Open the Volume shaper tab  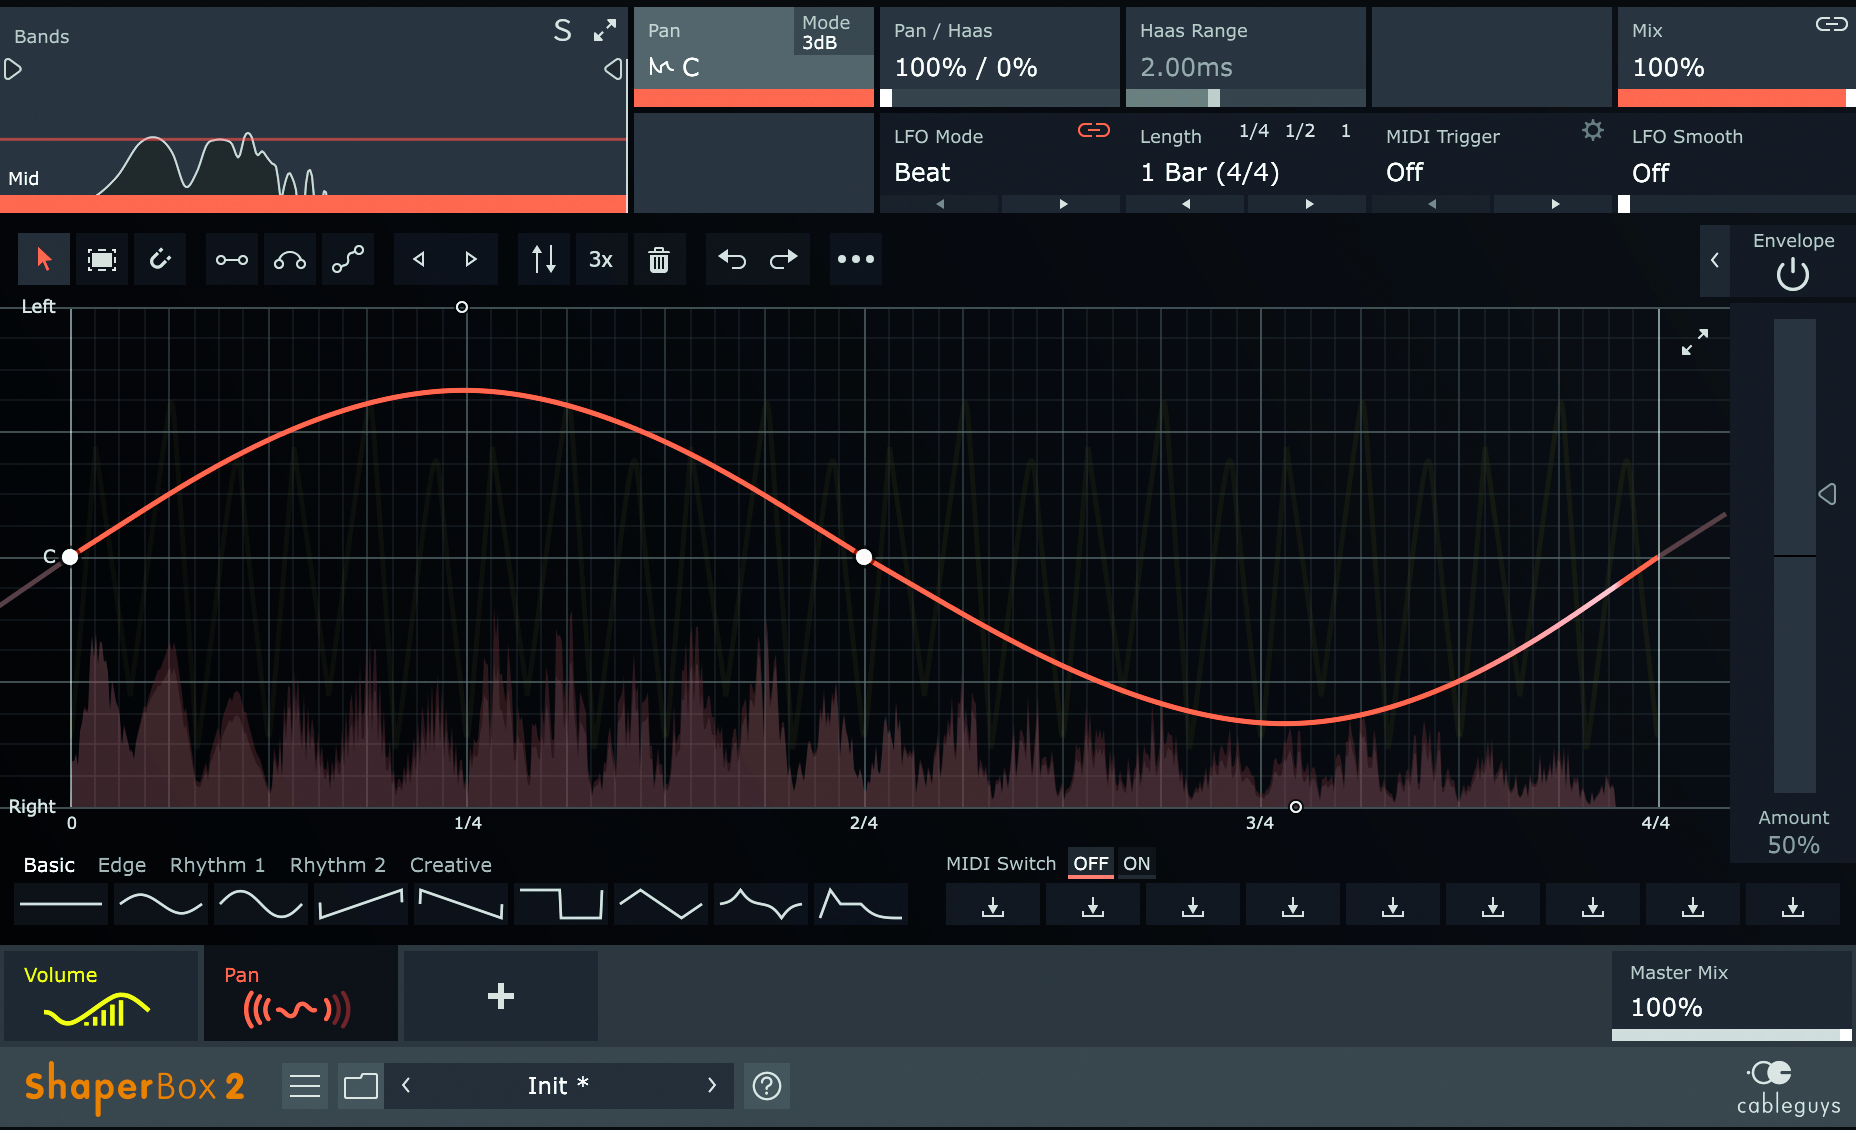point(101,996)
